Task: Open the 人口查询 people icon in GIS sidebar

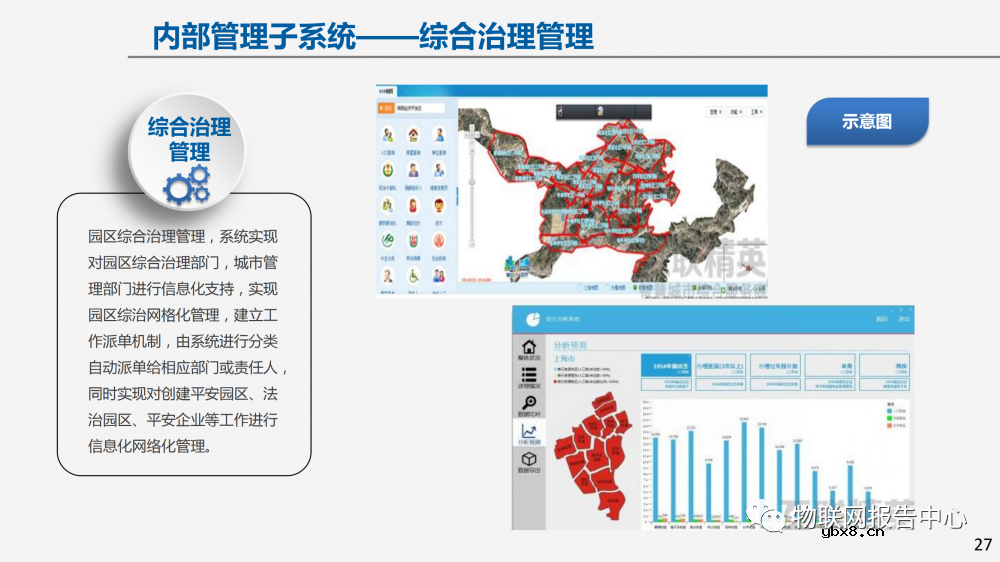Action: pos(388,135)
